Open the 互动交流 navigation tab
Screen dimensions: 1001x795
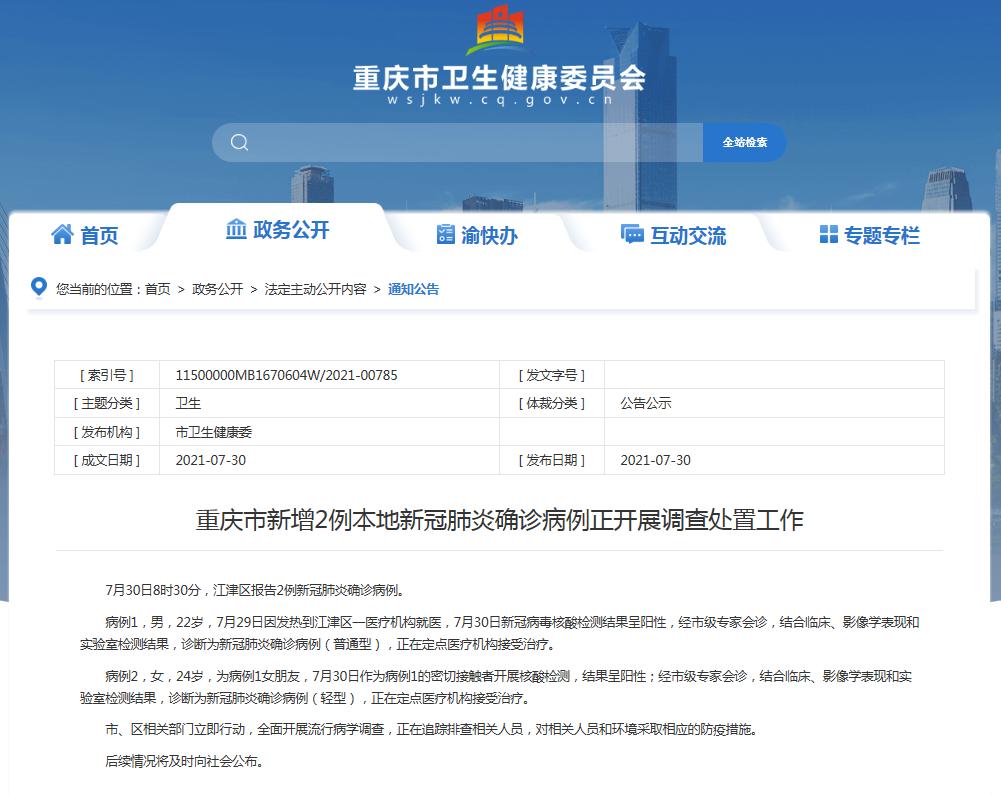click(688, 236)
